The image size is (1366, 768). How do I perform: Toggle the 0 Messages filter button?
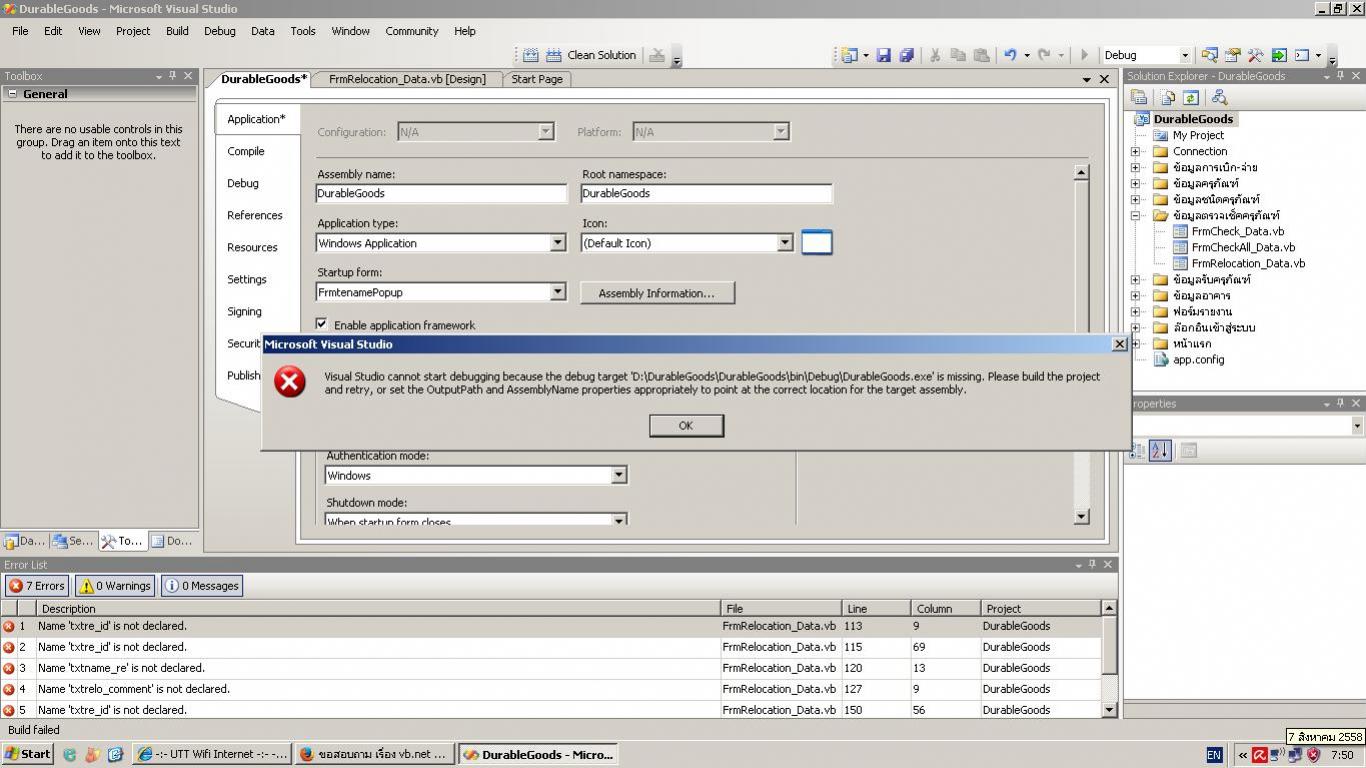coord(202,586)
